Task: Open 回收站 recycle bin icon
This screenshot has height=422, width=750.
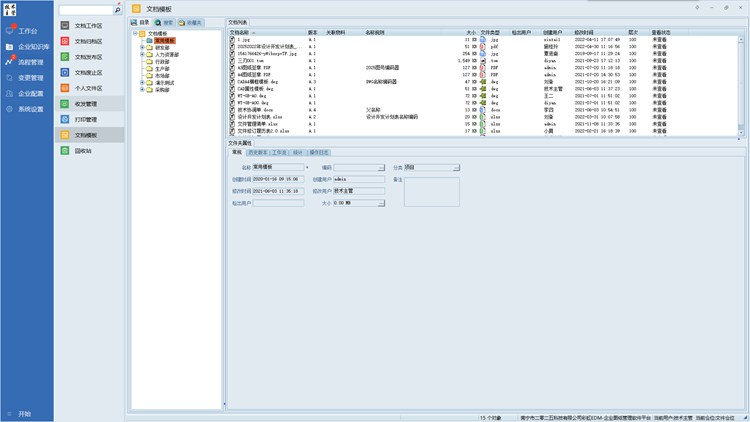Action: pyautogui.click(x=66, y=150)
